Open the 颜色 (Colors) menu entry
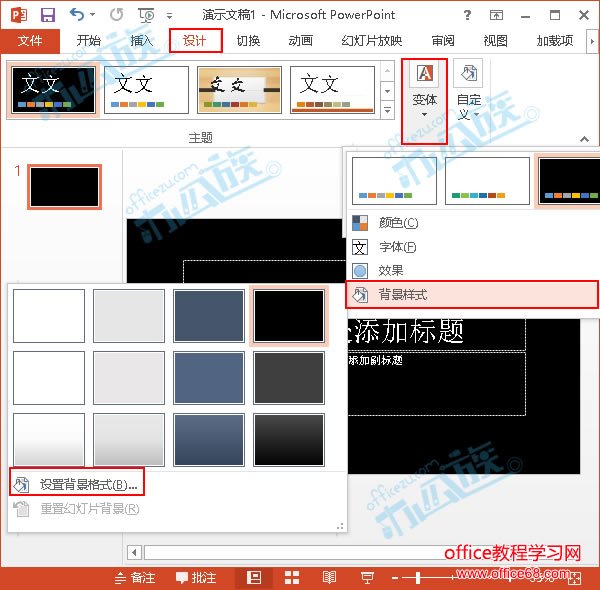The width and height of the screenshot is (600, 590). [397, 223]
